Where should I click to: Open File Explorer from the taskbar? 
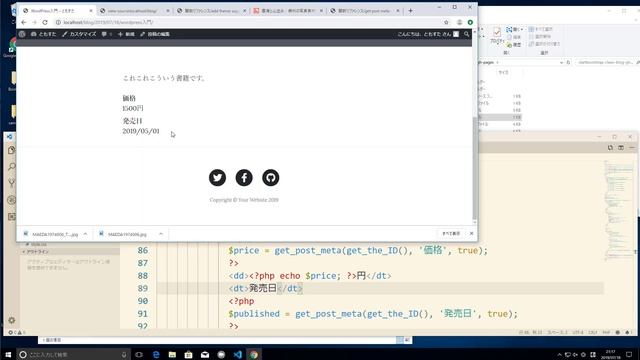pos(172,354)
